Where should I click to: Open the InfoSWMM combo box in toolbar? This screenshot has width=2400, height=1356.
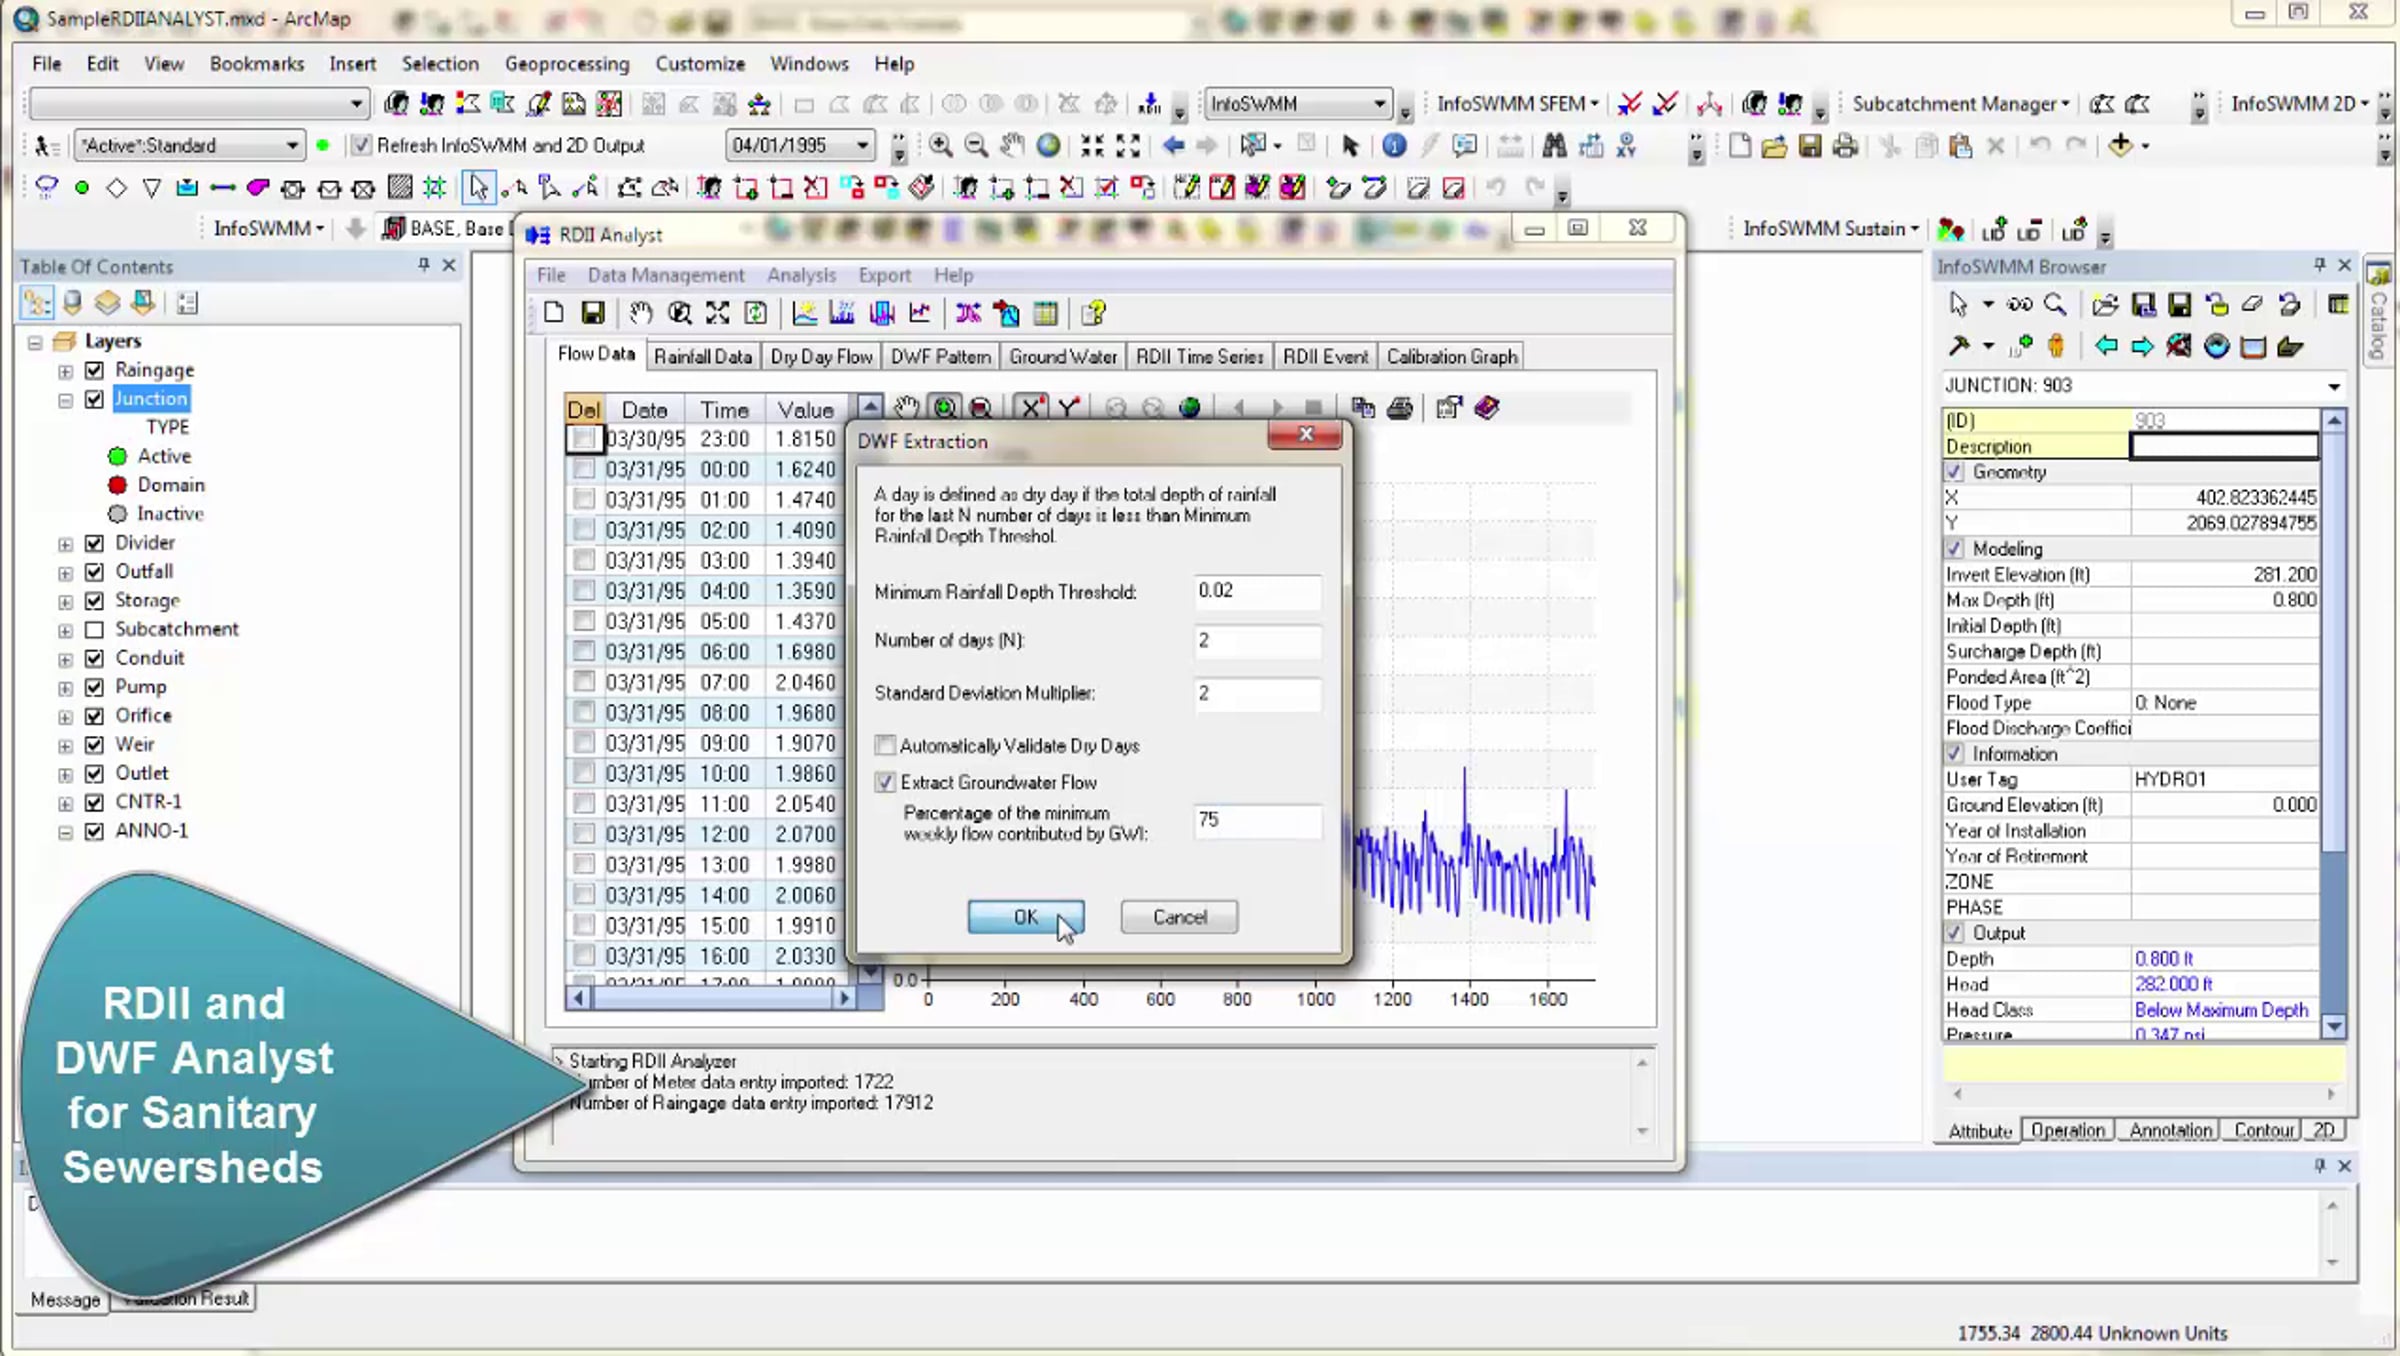coord(1379,104)
